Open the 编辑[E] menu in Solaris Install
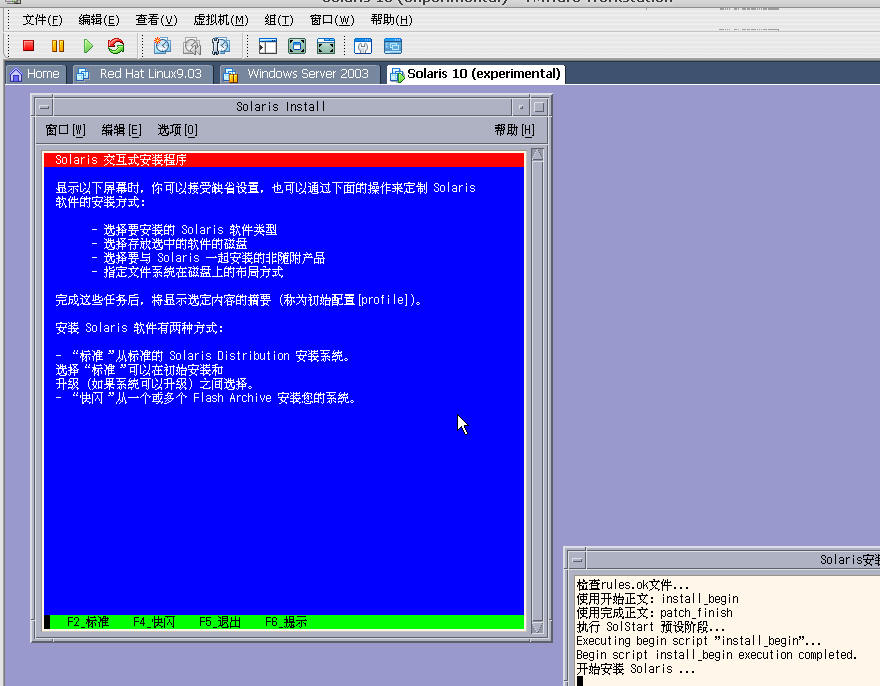 click(121, 130)
